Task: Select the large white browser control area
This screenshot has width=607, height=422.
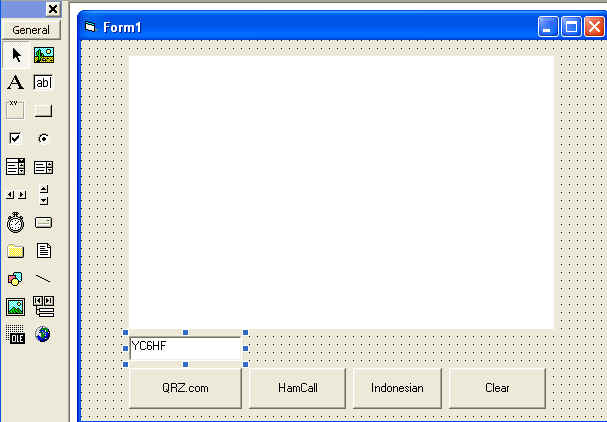Action: [x=341, y=192]
